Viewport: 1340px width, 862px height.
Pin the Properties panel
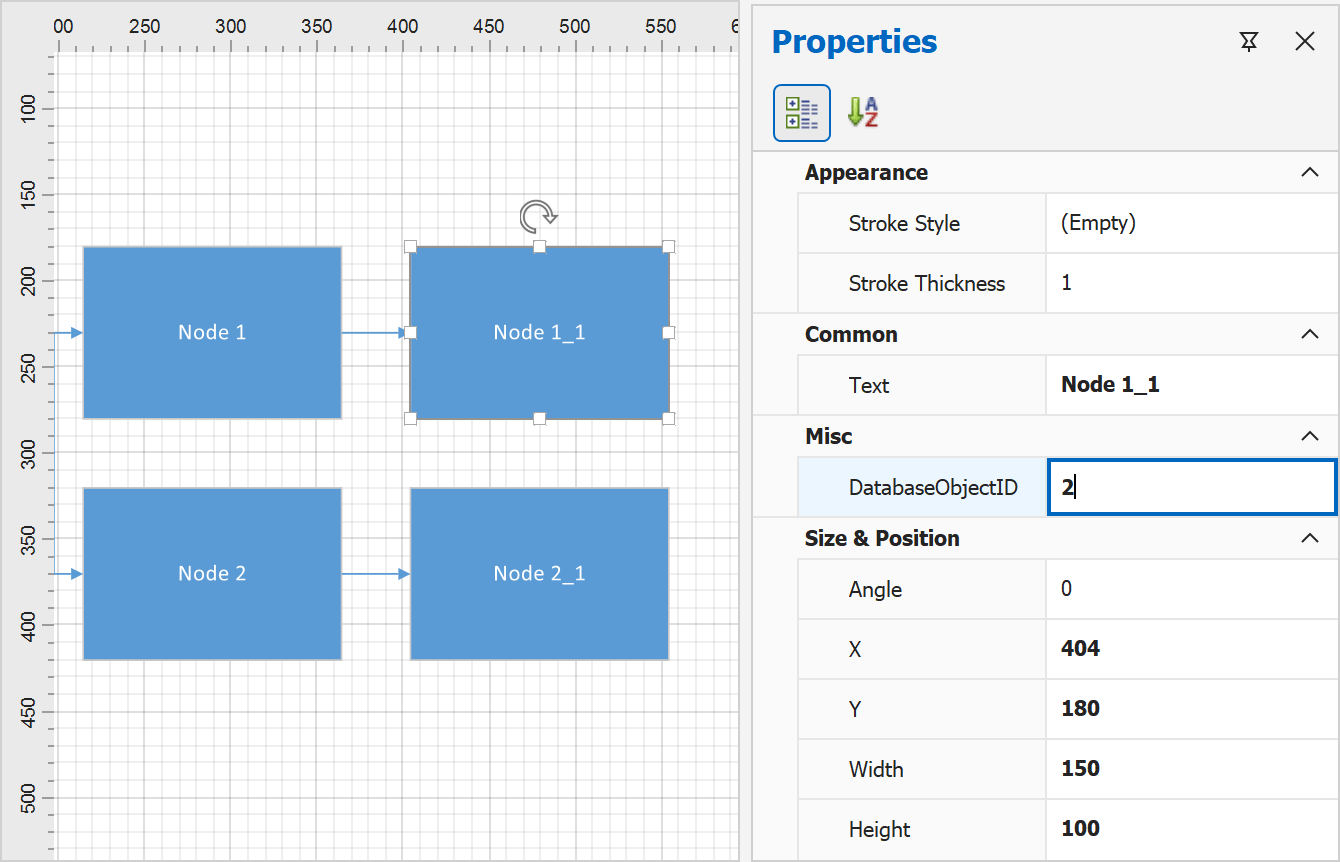(1248, 42)
